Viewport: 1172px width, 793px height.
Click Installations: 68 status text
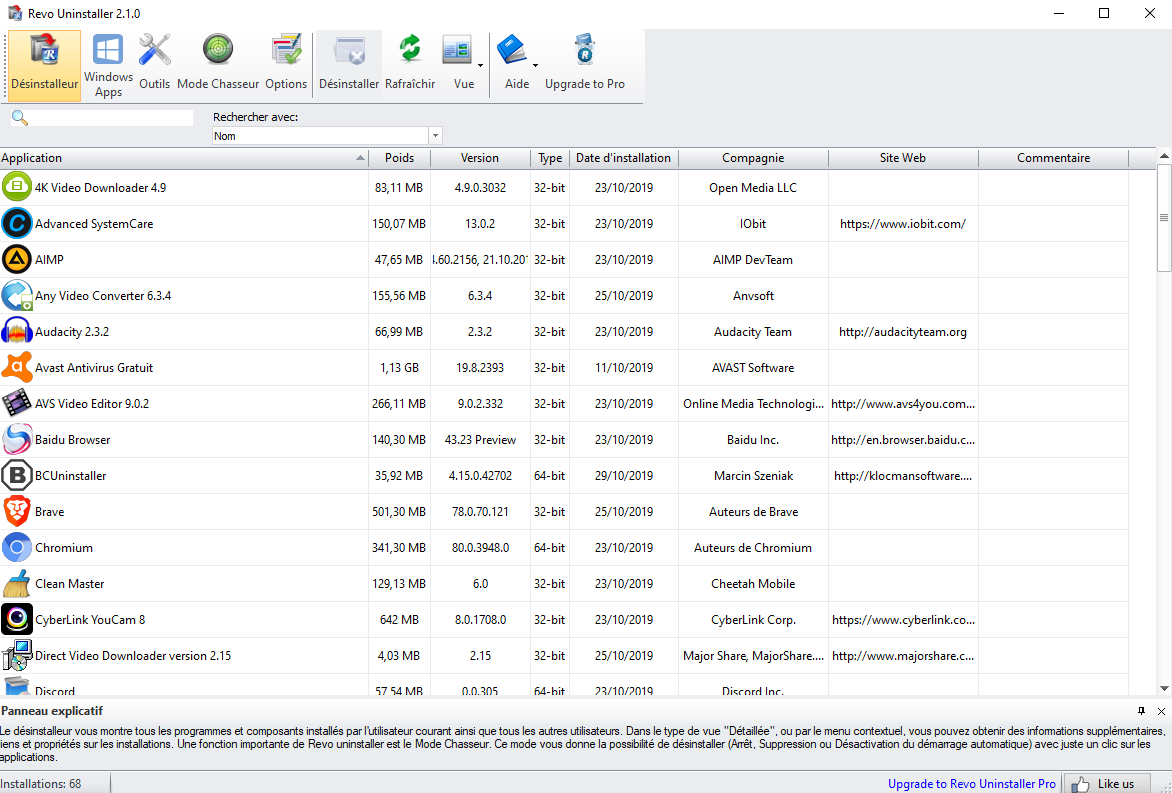tap(41, 783)
